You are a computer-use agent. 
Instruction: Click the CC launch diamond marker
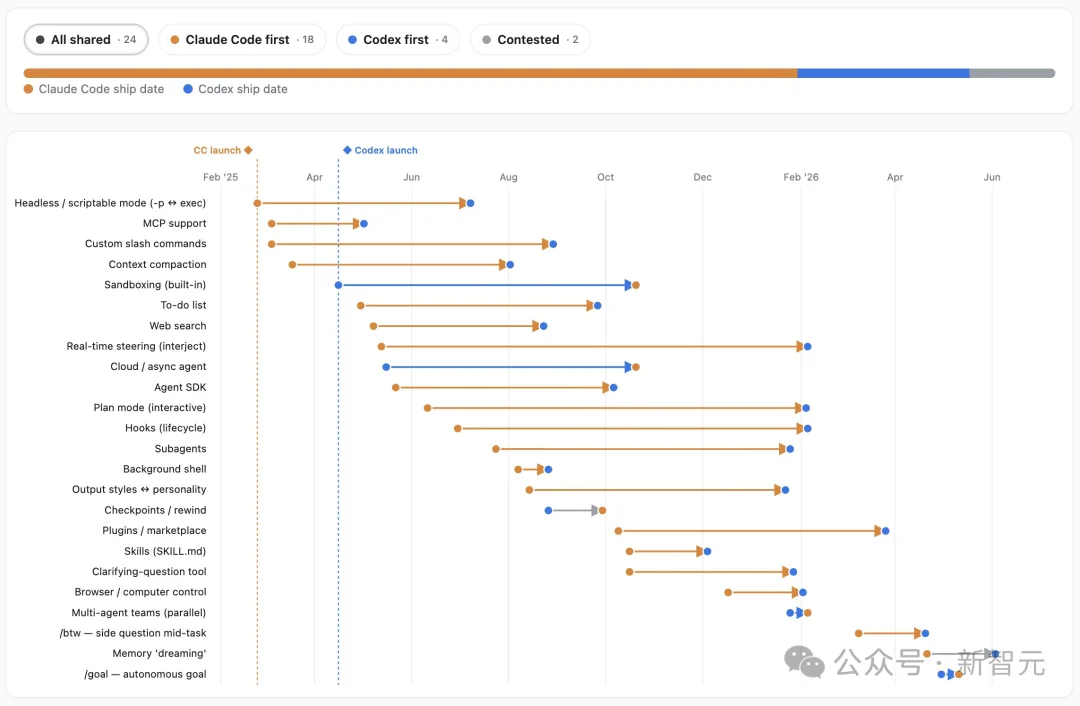pos(249,150)
